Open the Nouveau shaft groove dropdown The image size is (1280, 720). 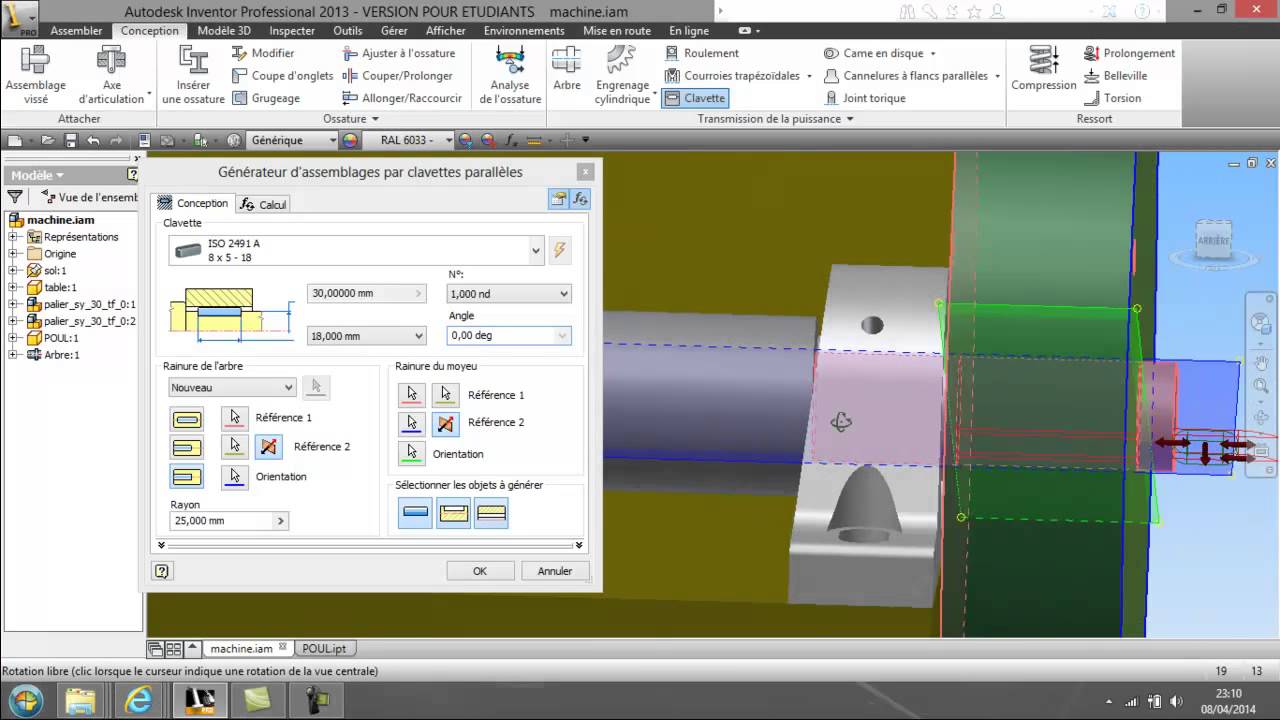coord(289,387)
